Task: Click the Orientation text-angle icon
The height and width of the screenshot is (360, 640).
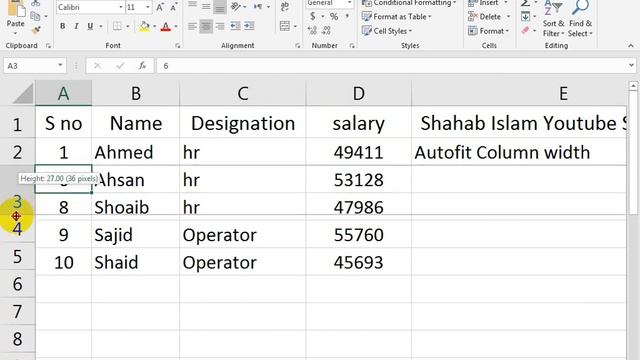Action: point(236,7)
